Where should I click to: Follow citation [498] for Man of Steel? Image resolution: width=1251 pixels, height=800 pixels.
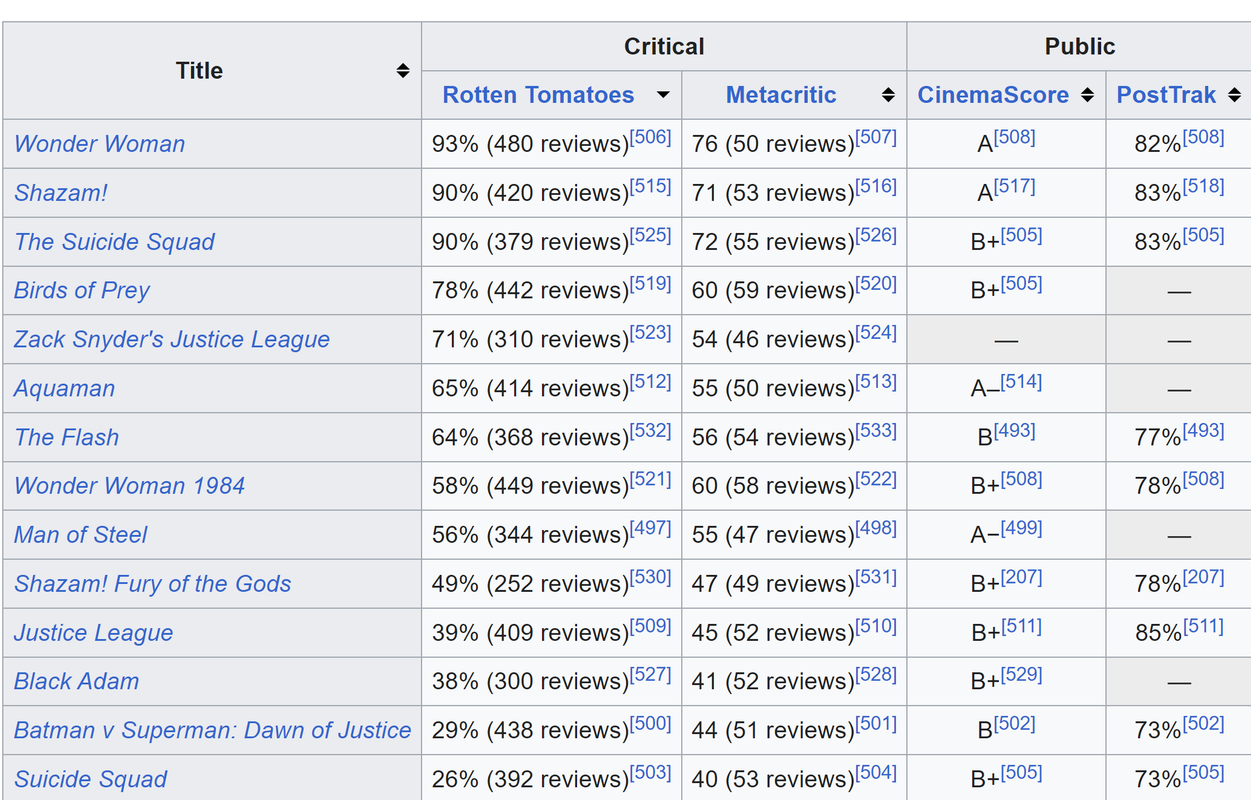pyautogui.click(x=876, y=529)
